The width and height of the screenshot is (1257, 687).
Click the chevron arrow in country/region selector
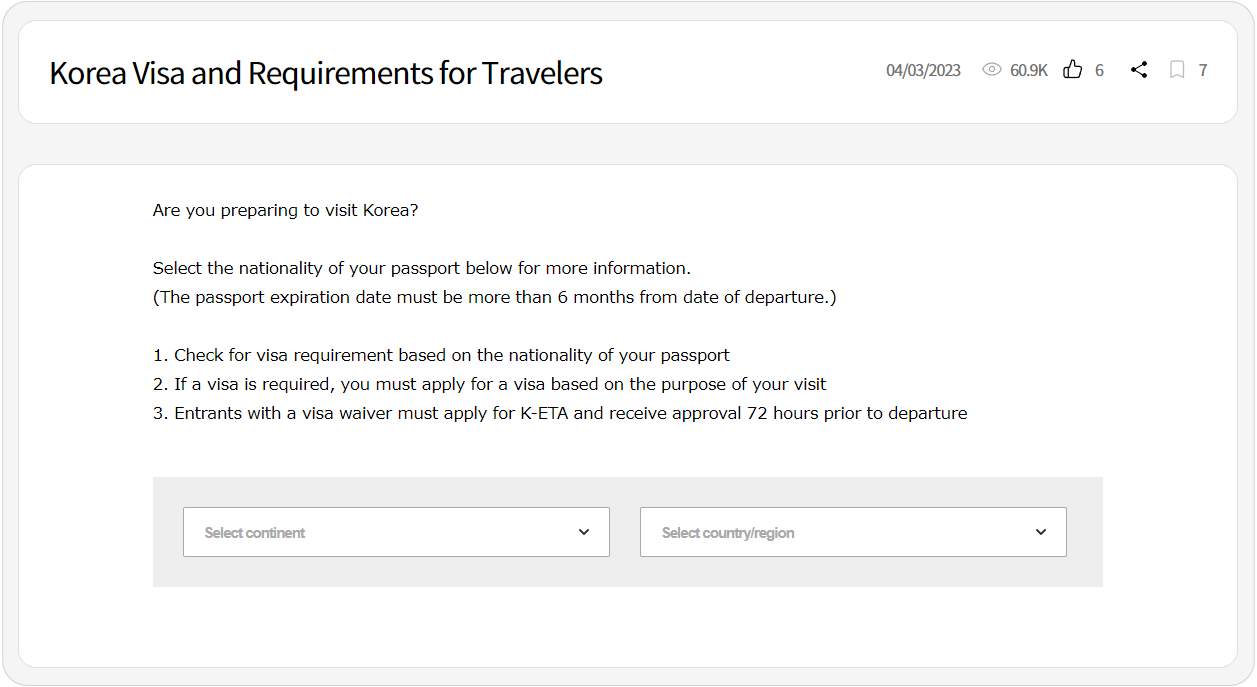pyautogui.click(x=1041, y=532)
